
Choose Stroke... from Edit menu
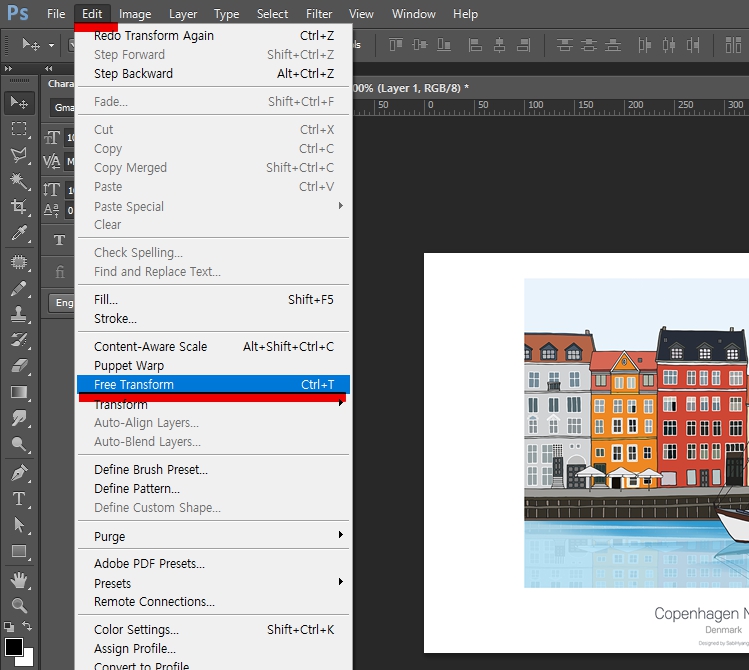214,319
